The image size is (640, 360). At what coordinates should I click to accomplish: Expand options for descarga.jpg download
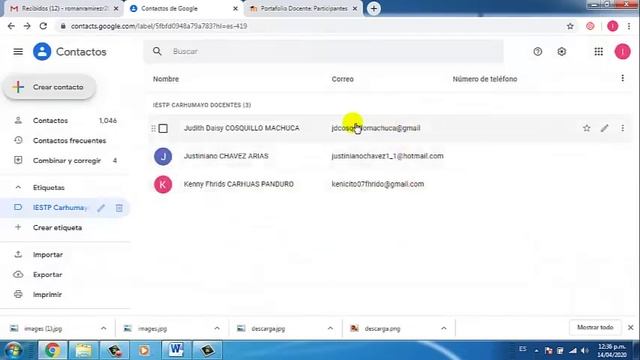pyautogui.click(x=330, y=328)
